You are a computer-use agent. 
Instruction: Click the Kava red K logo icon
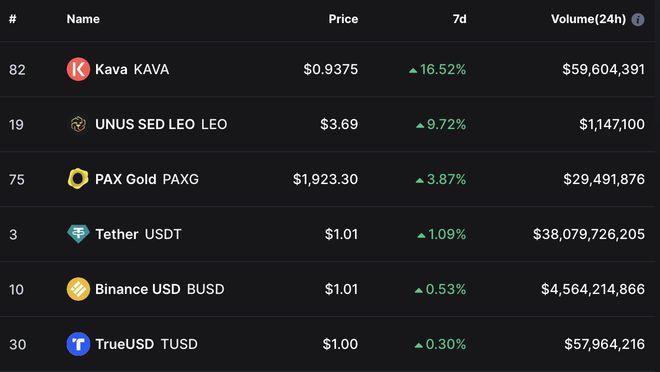click(x=78, y=69)
